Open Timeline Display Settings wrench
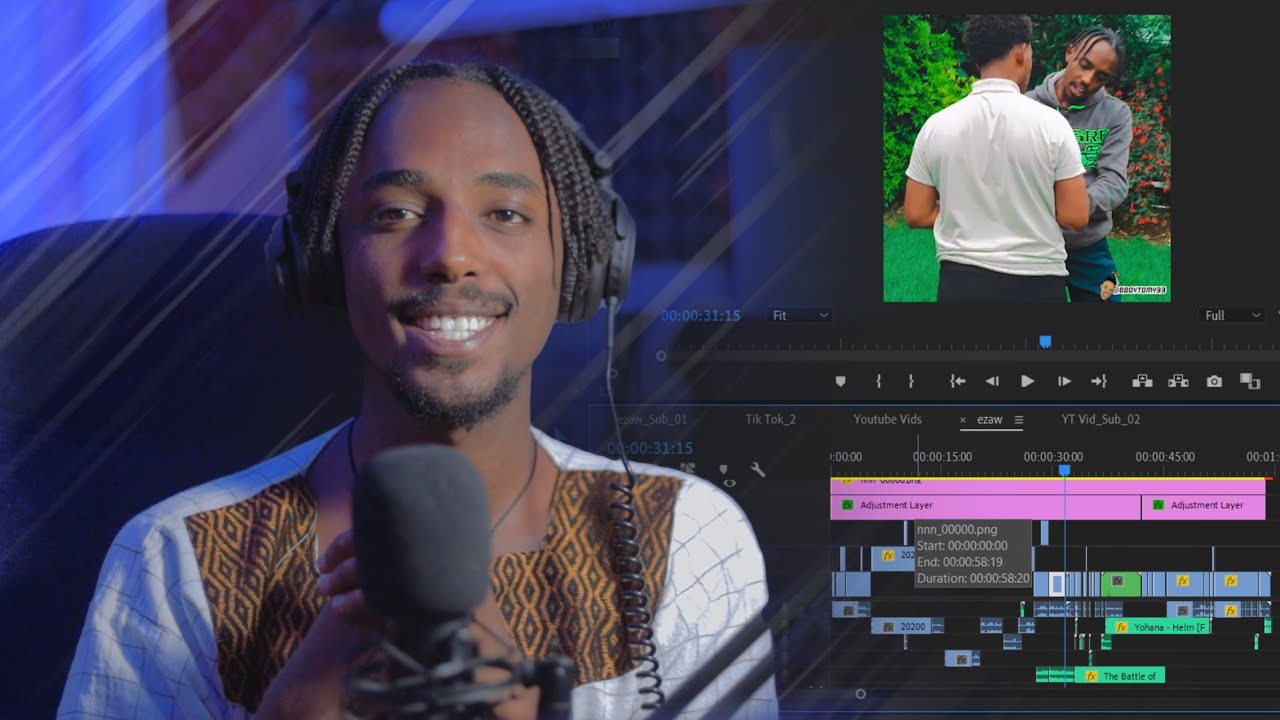This screenshot has height=720, width=1280. coord(757,470)
